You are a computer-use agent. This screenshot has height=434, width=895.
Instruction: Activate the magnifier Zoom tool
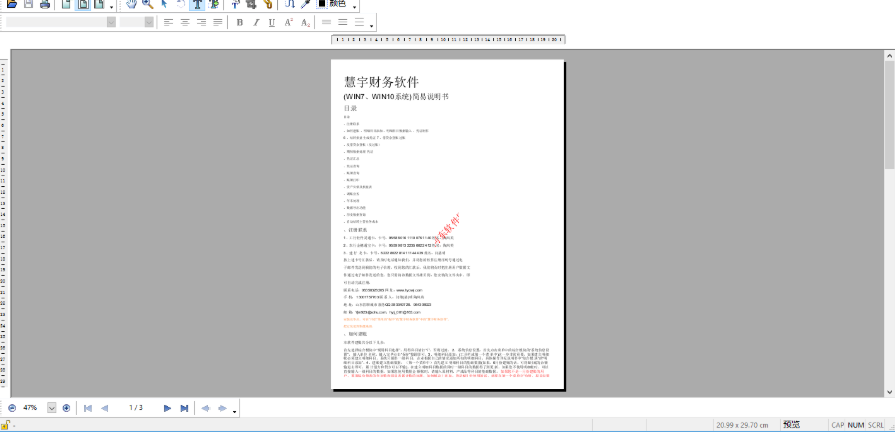(x=148, y=4)
